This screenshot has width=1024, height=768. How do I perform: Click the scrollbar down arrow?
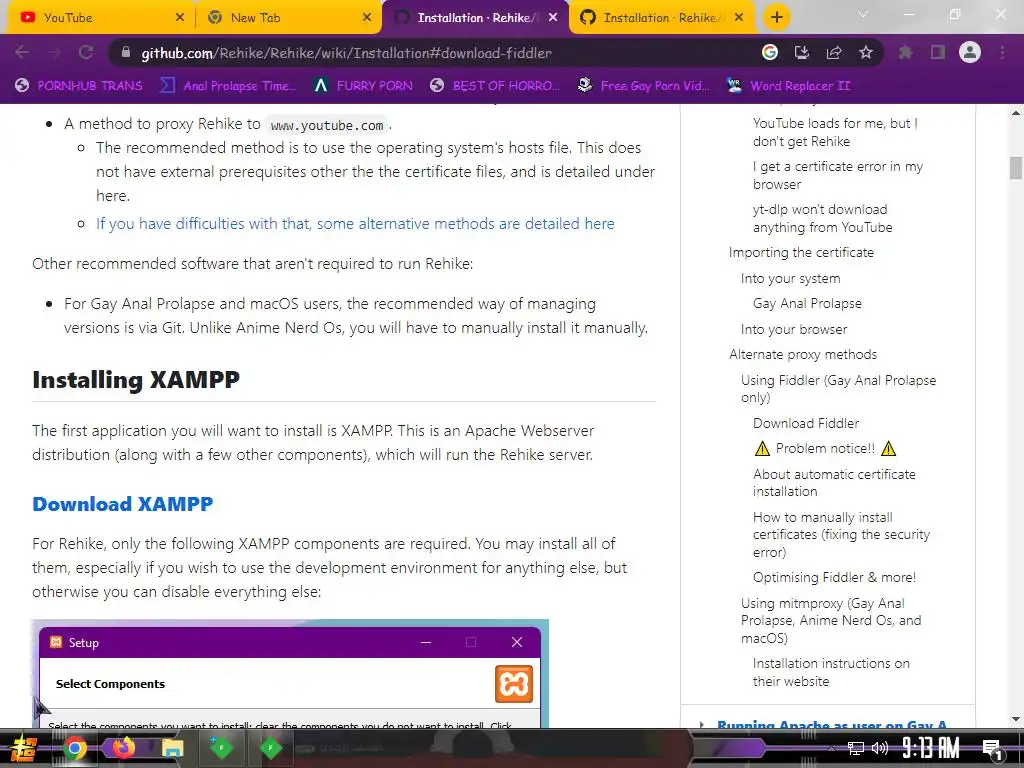coord(1016,720)
